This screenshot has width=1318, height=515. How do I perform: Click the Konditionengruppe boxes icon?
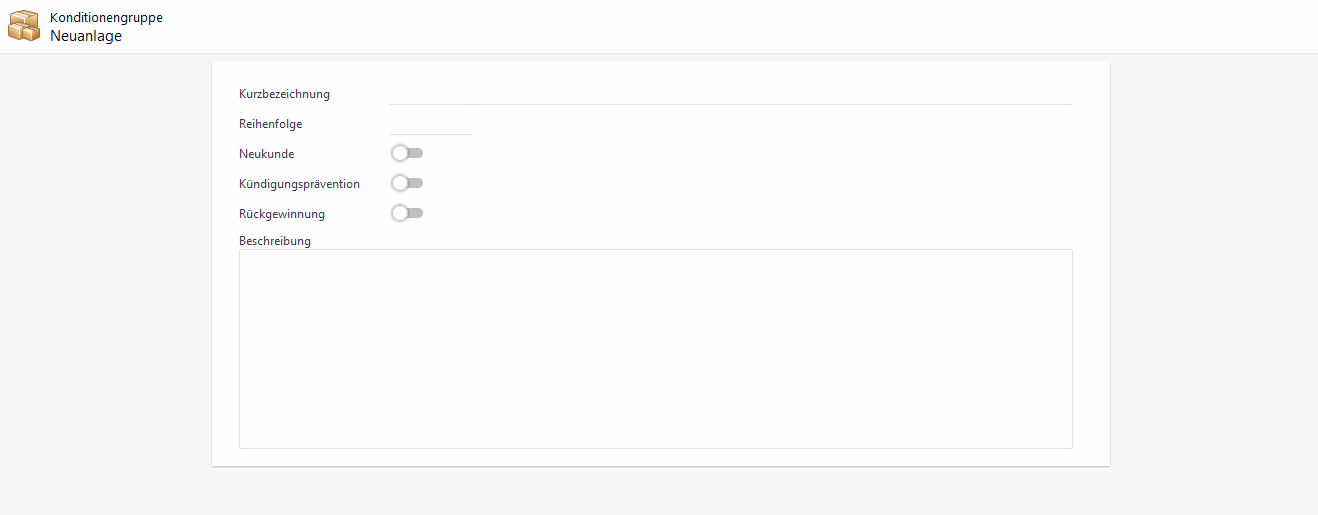(24, 26)
